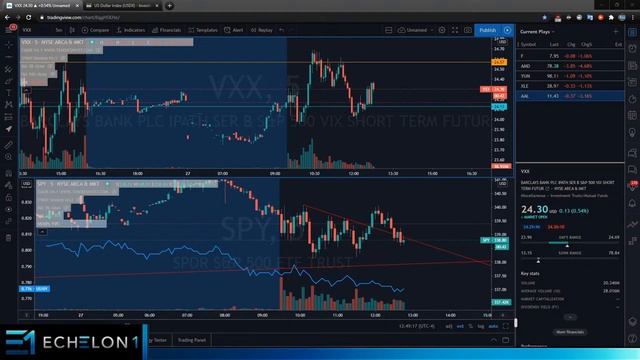The height and width of the screenshot is (360, 640).
Task: Select the zoom in tool
Action: click(x=9, y=157)
